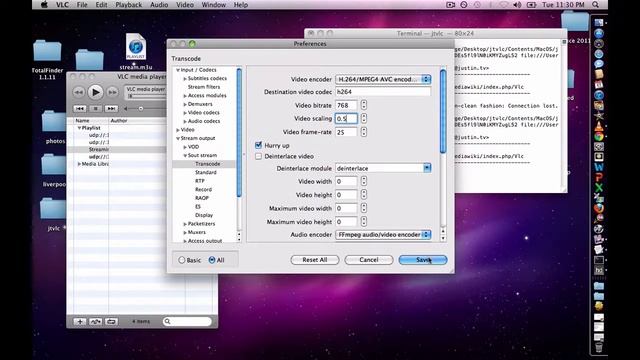
Task: Click the Video width field
Action: pos(346,181)
